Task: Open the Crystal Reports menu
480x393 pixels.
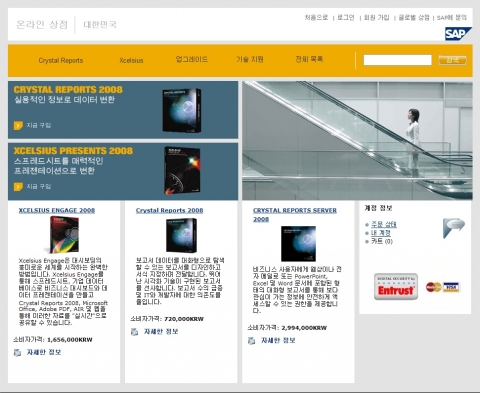Action: tap(61, 60)
